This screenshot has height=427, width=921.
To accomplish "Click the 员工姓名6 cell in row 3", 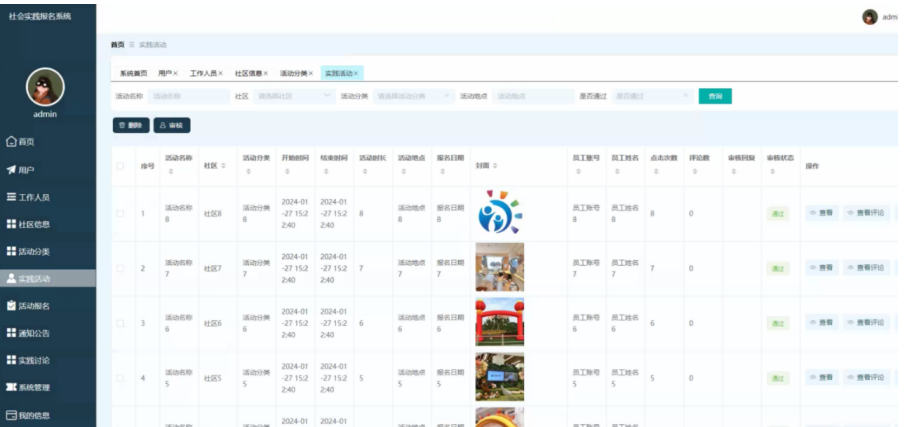I will [625, 323].
